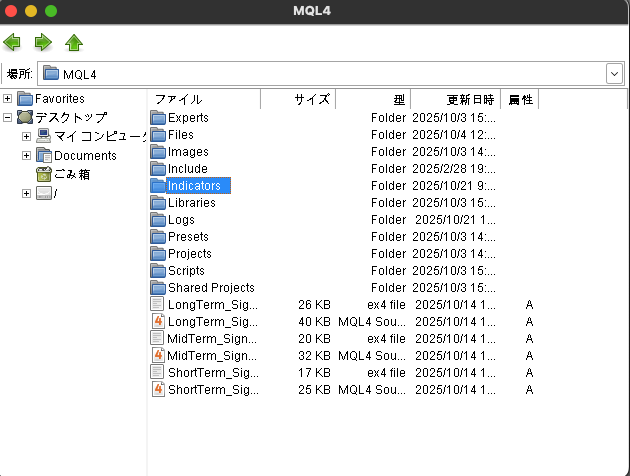Select the root drive icon

point(44,193)
